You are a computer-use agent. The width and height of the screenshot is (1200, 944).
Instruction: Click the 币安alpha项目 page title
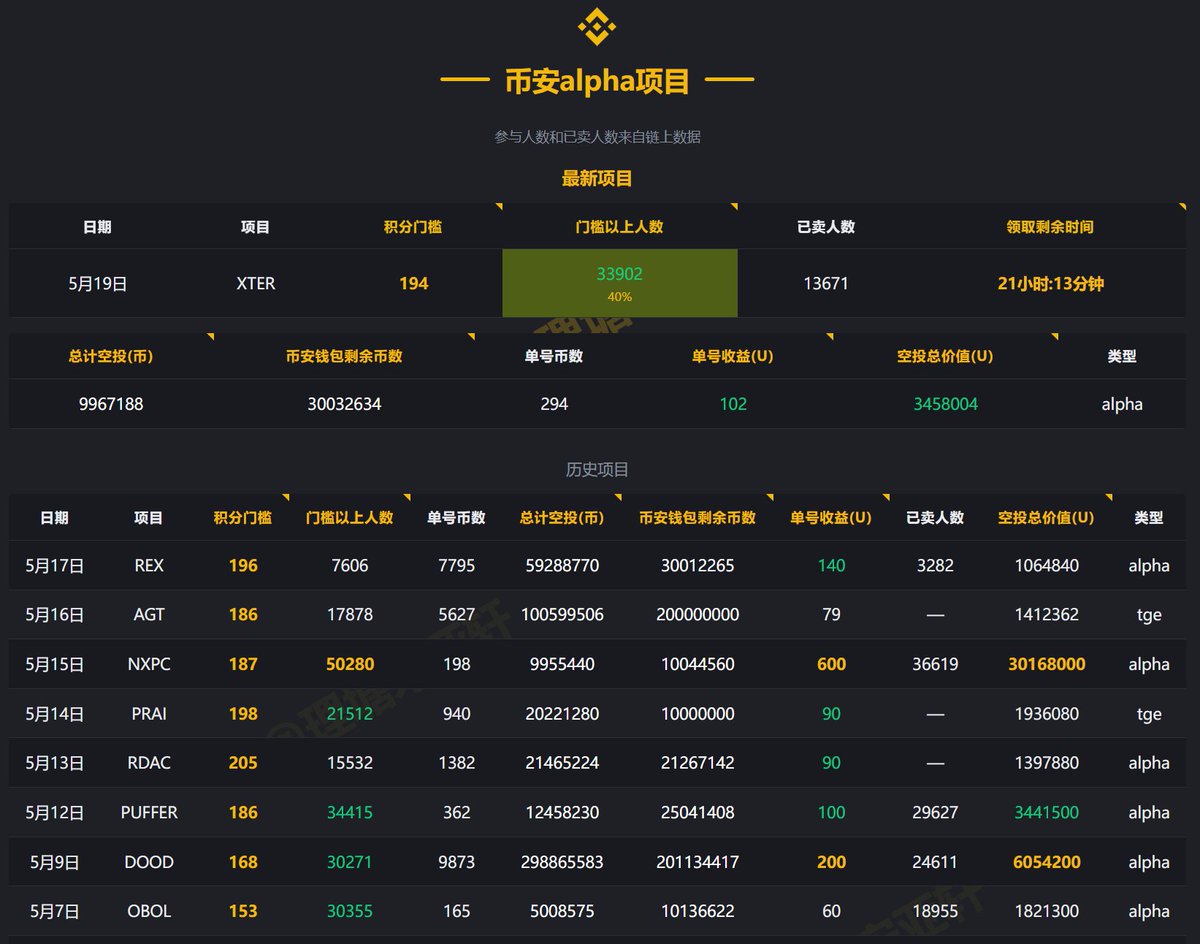pos(597,81)
